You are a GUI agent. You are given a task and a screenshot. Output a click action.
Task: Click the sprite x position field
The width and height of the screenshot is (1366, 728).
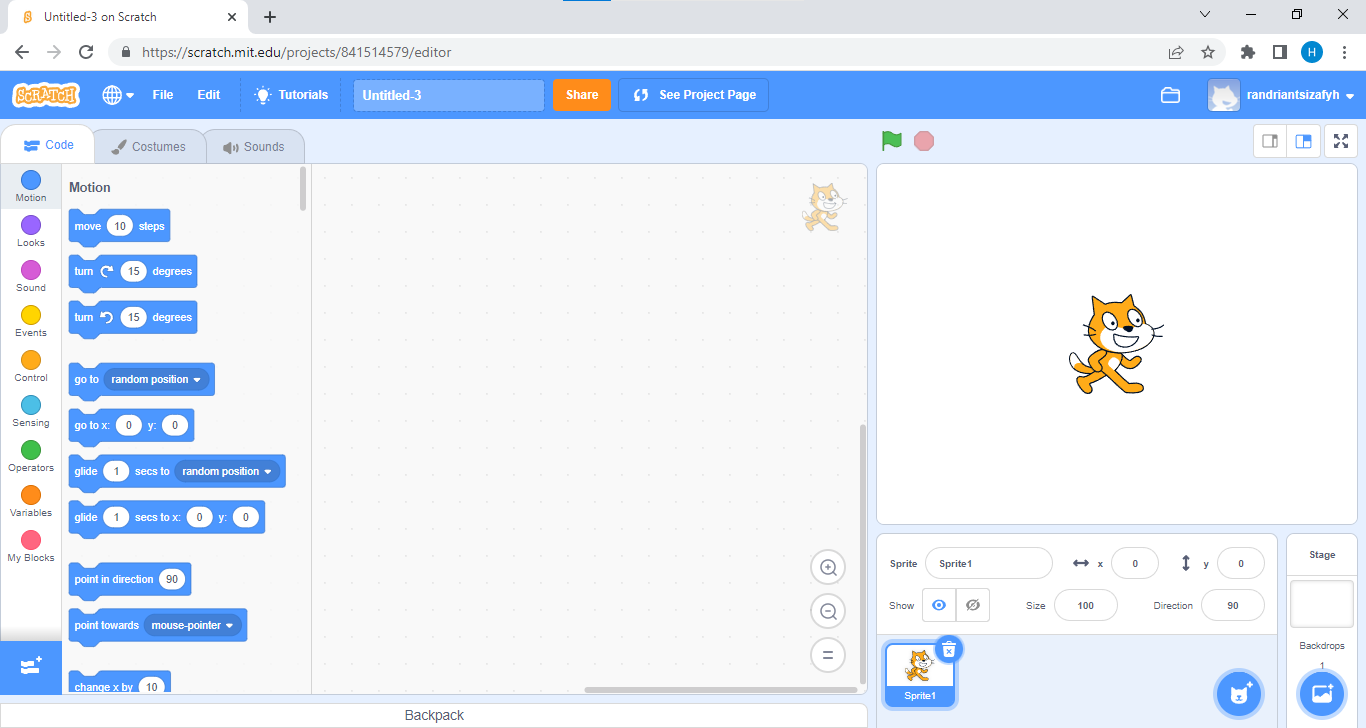[x=1135, y=563]
